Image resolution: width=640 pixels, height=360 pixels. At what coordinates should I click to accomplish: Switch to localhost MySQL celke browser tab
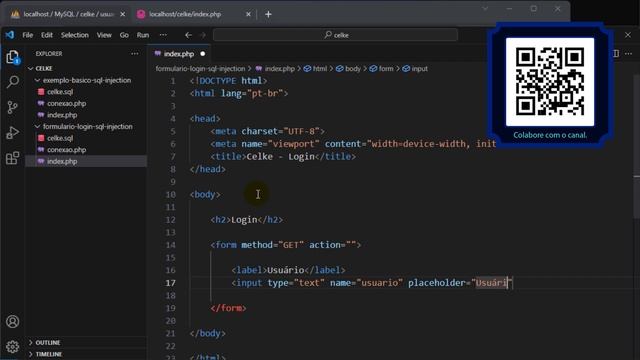(69, 14)
